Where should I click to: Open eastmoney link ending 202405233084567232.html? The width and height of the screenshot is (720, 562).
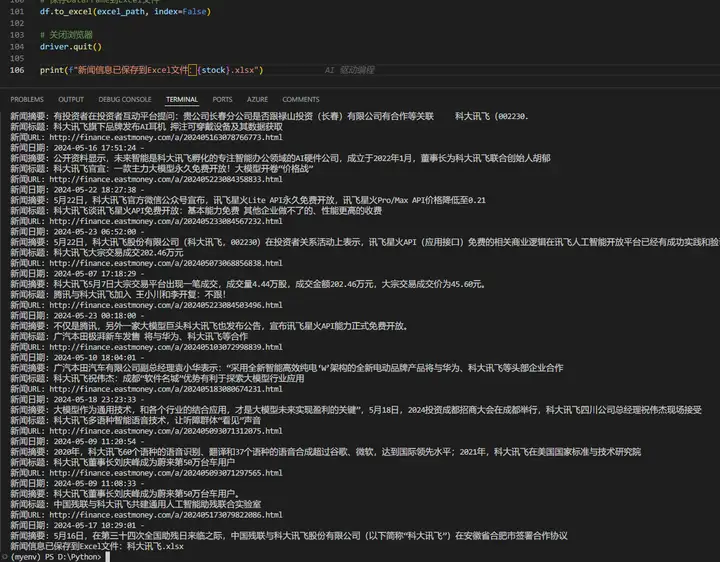pos(166,221)
